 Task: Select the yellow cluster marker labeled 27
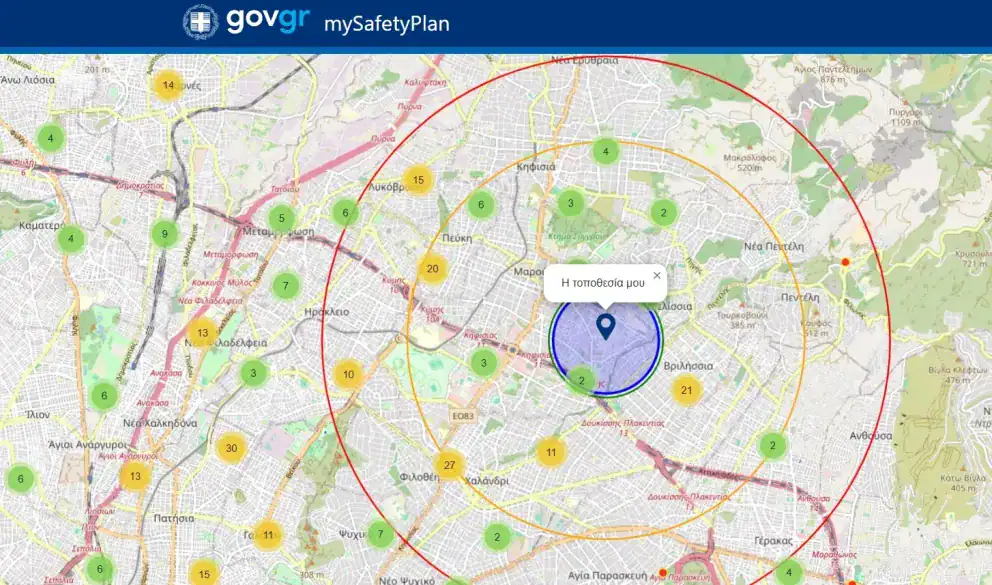449,465
